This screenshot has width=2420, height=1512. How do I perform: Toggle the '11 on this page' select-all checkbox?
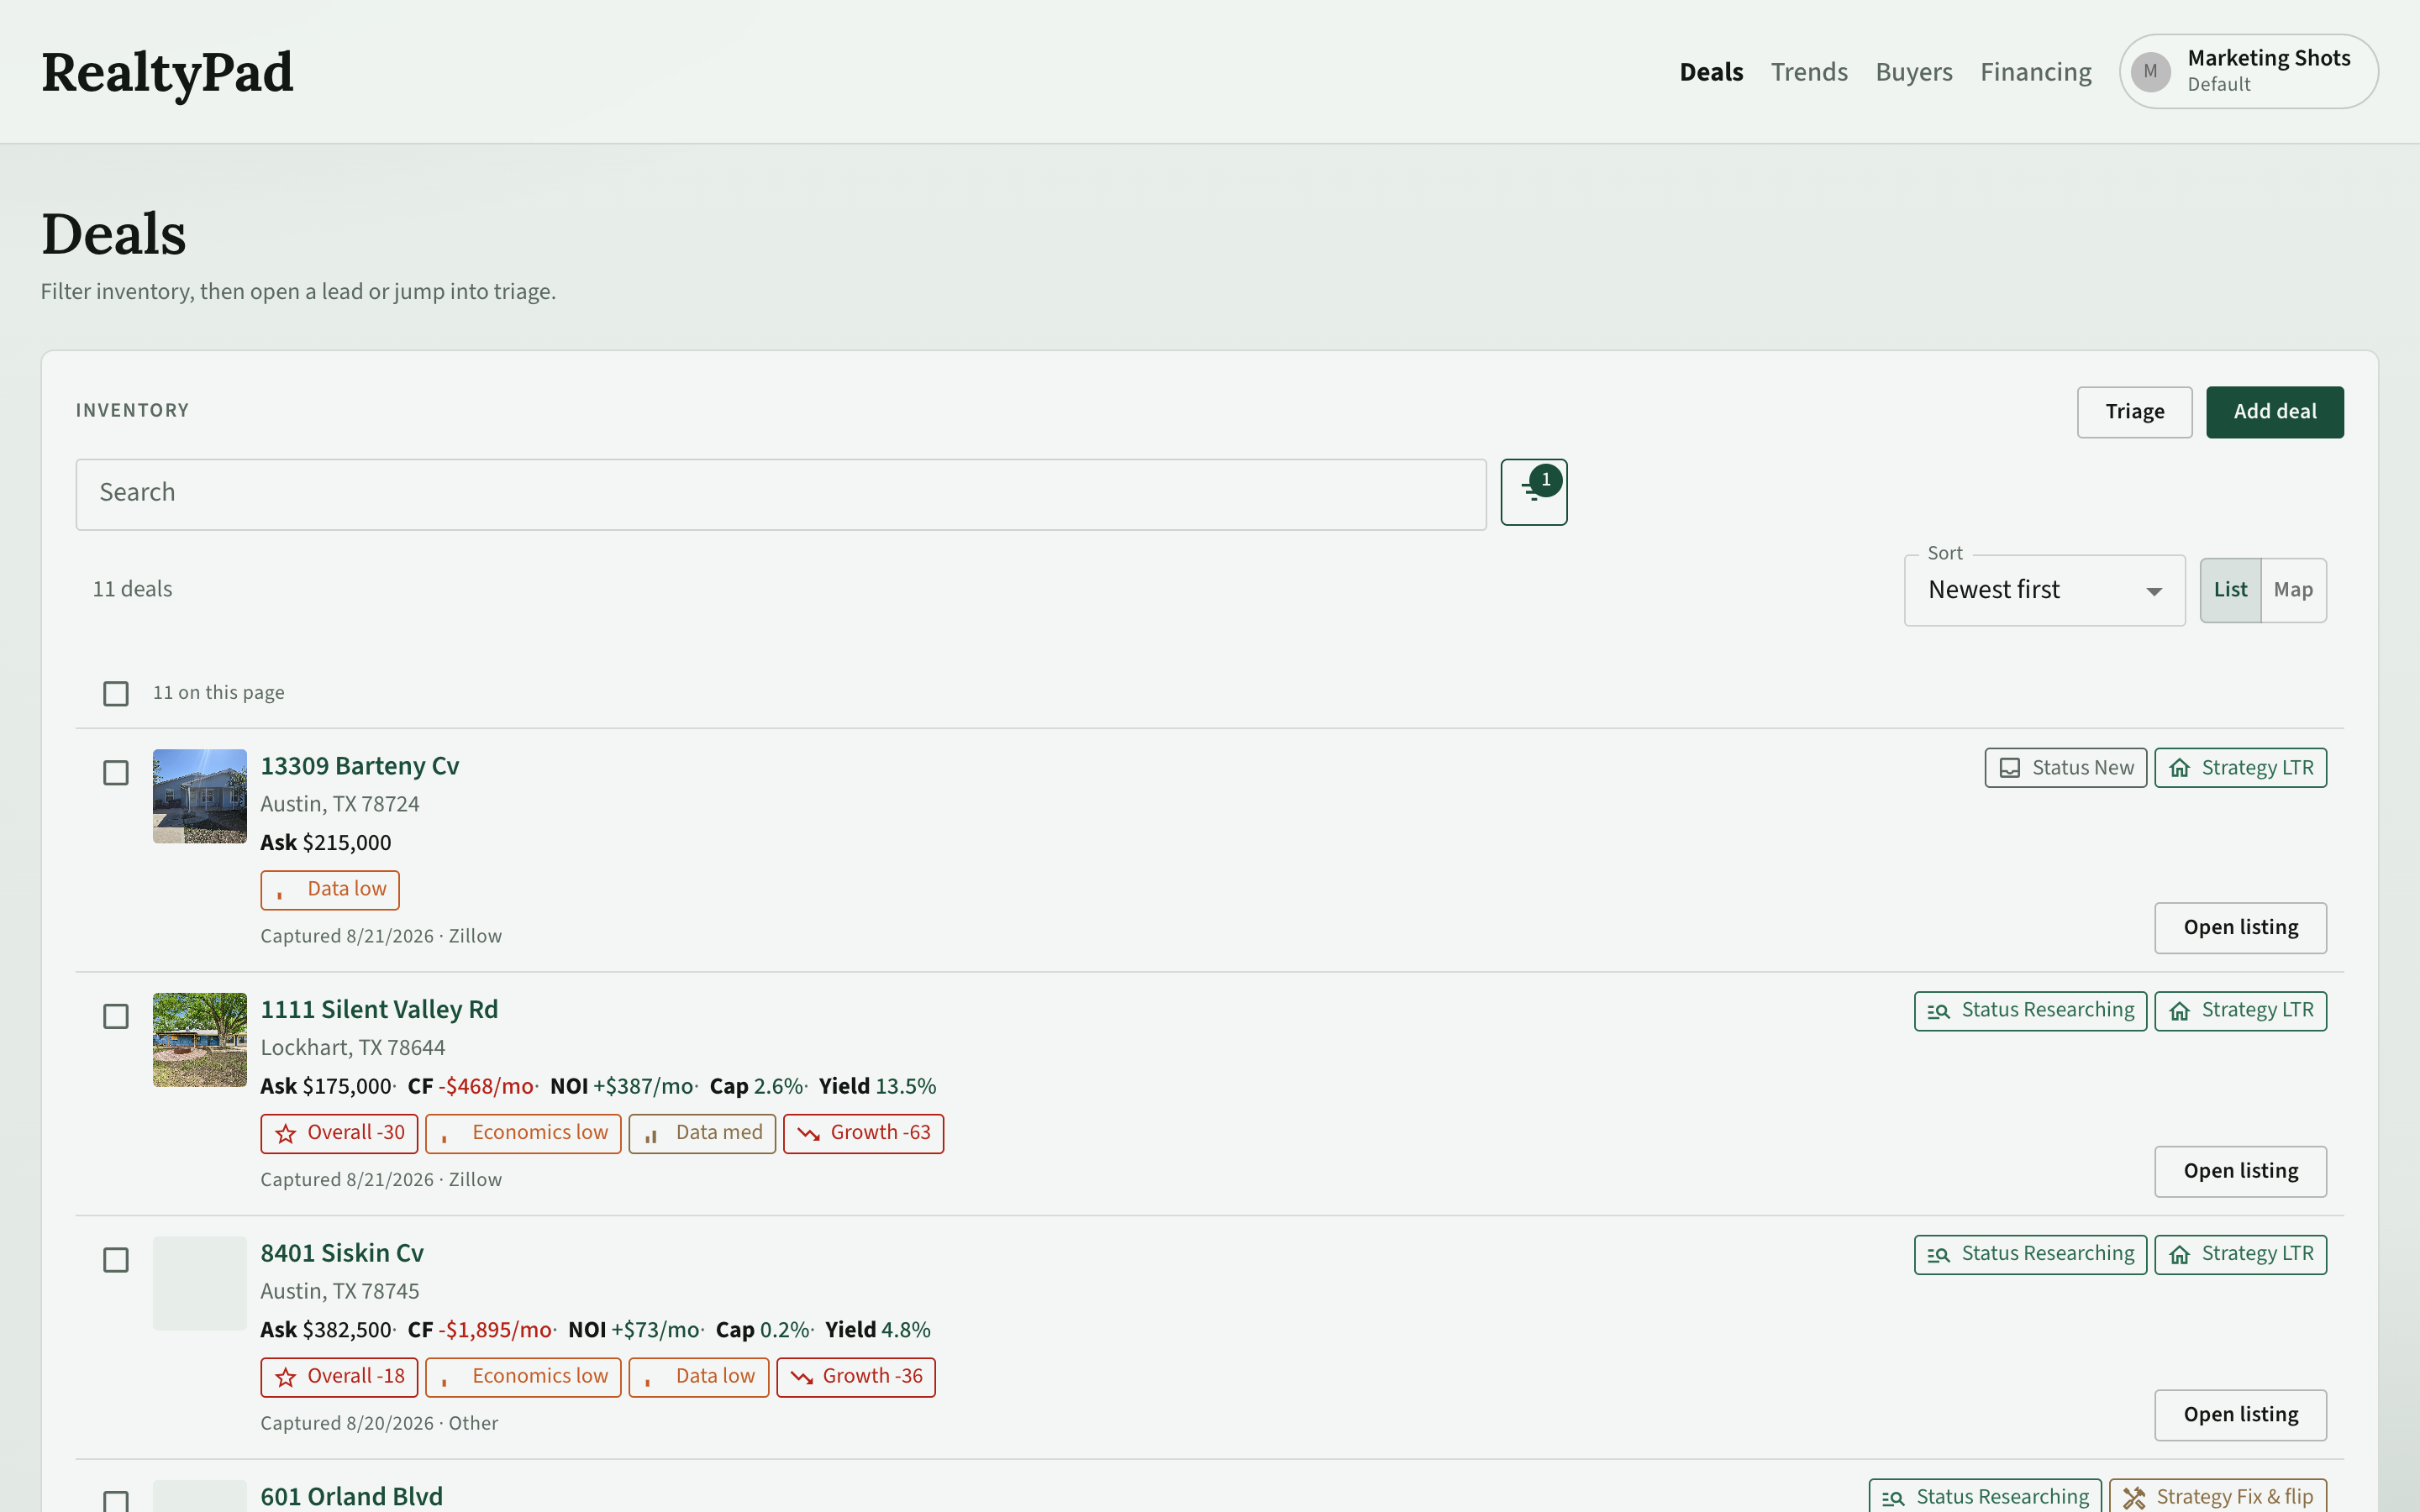point(116,693)
